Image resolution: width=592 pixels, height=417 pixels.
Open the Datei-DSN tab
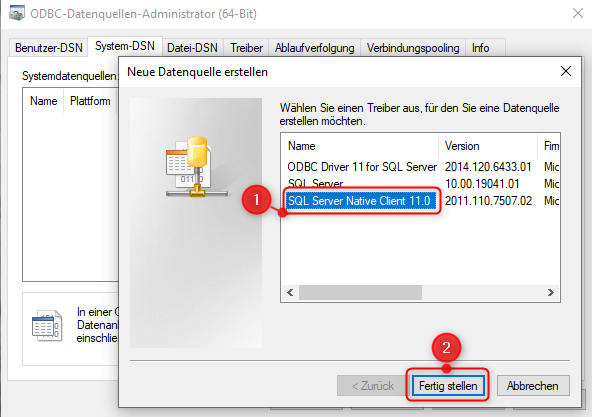pos(193,48)
